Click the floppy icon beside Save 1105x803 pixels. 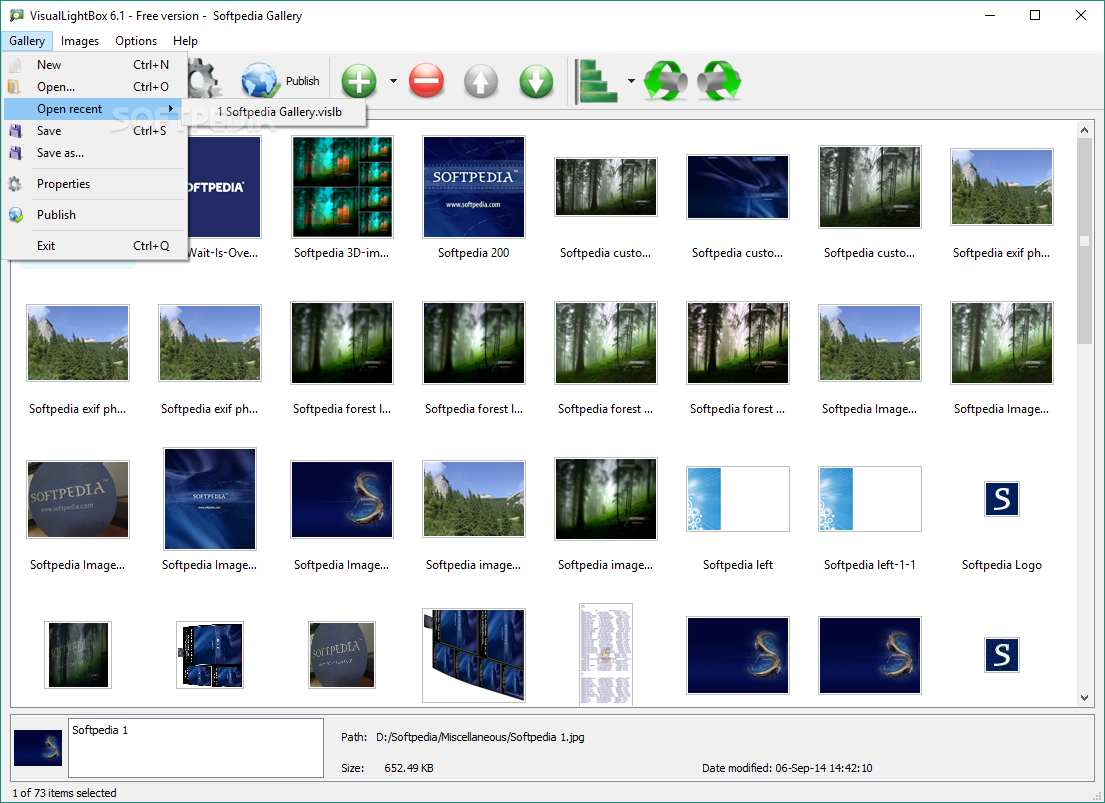coord(15,130)
